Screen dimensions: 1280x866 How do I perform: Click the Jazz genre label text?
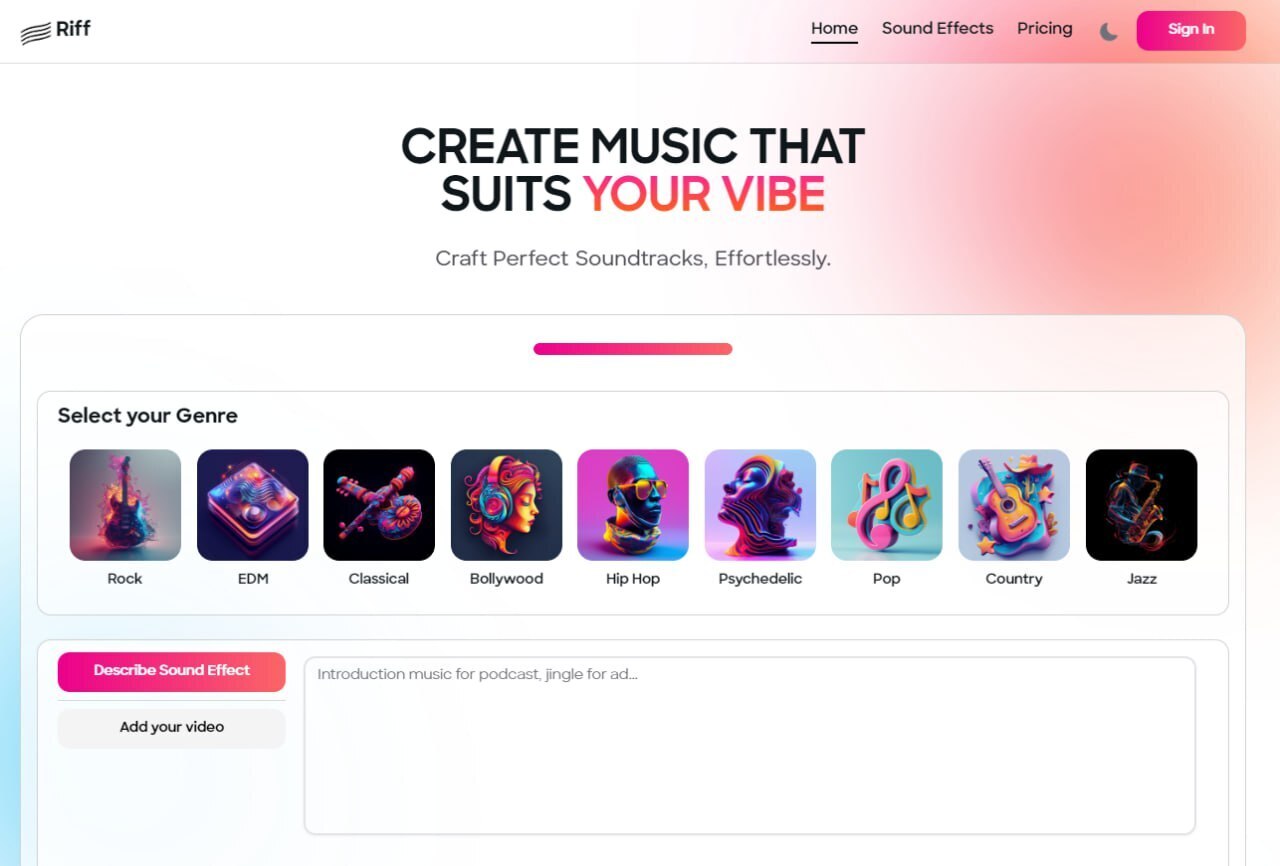[x=1141, y=579]
